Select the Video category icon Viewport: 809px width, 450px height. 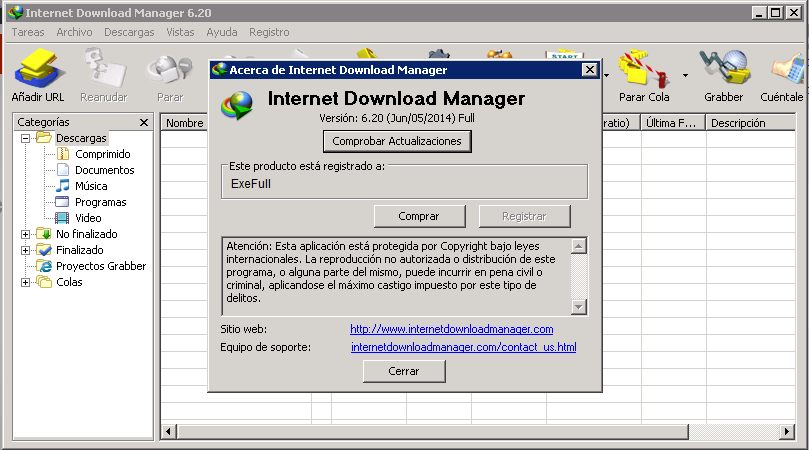pos(62,218)
